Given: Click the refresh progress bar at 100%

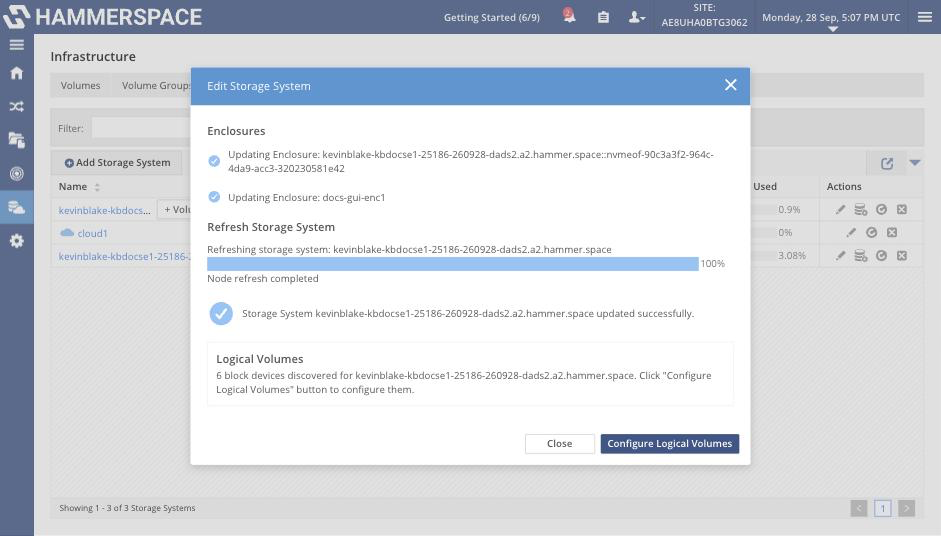Looking at the screenshot, I should tap(452, 264).
